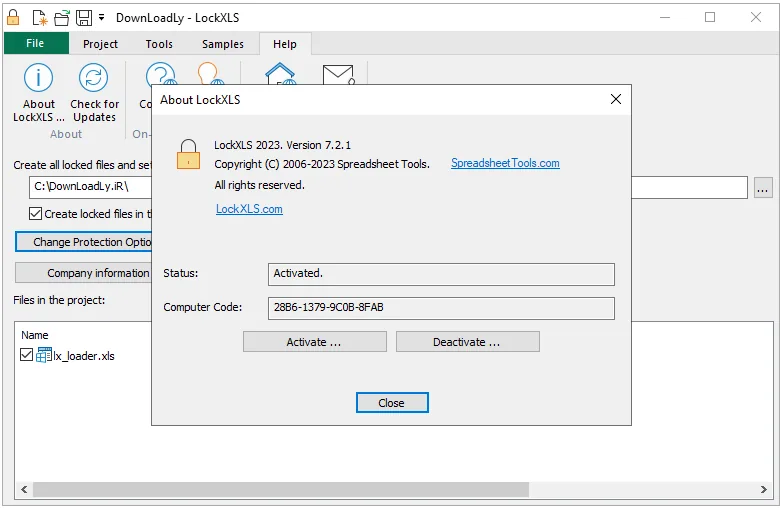Click the Computer Code text field

441,308
